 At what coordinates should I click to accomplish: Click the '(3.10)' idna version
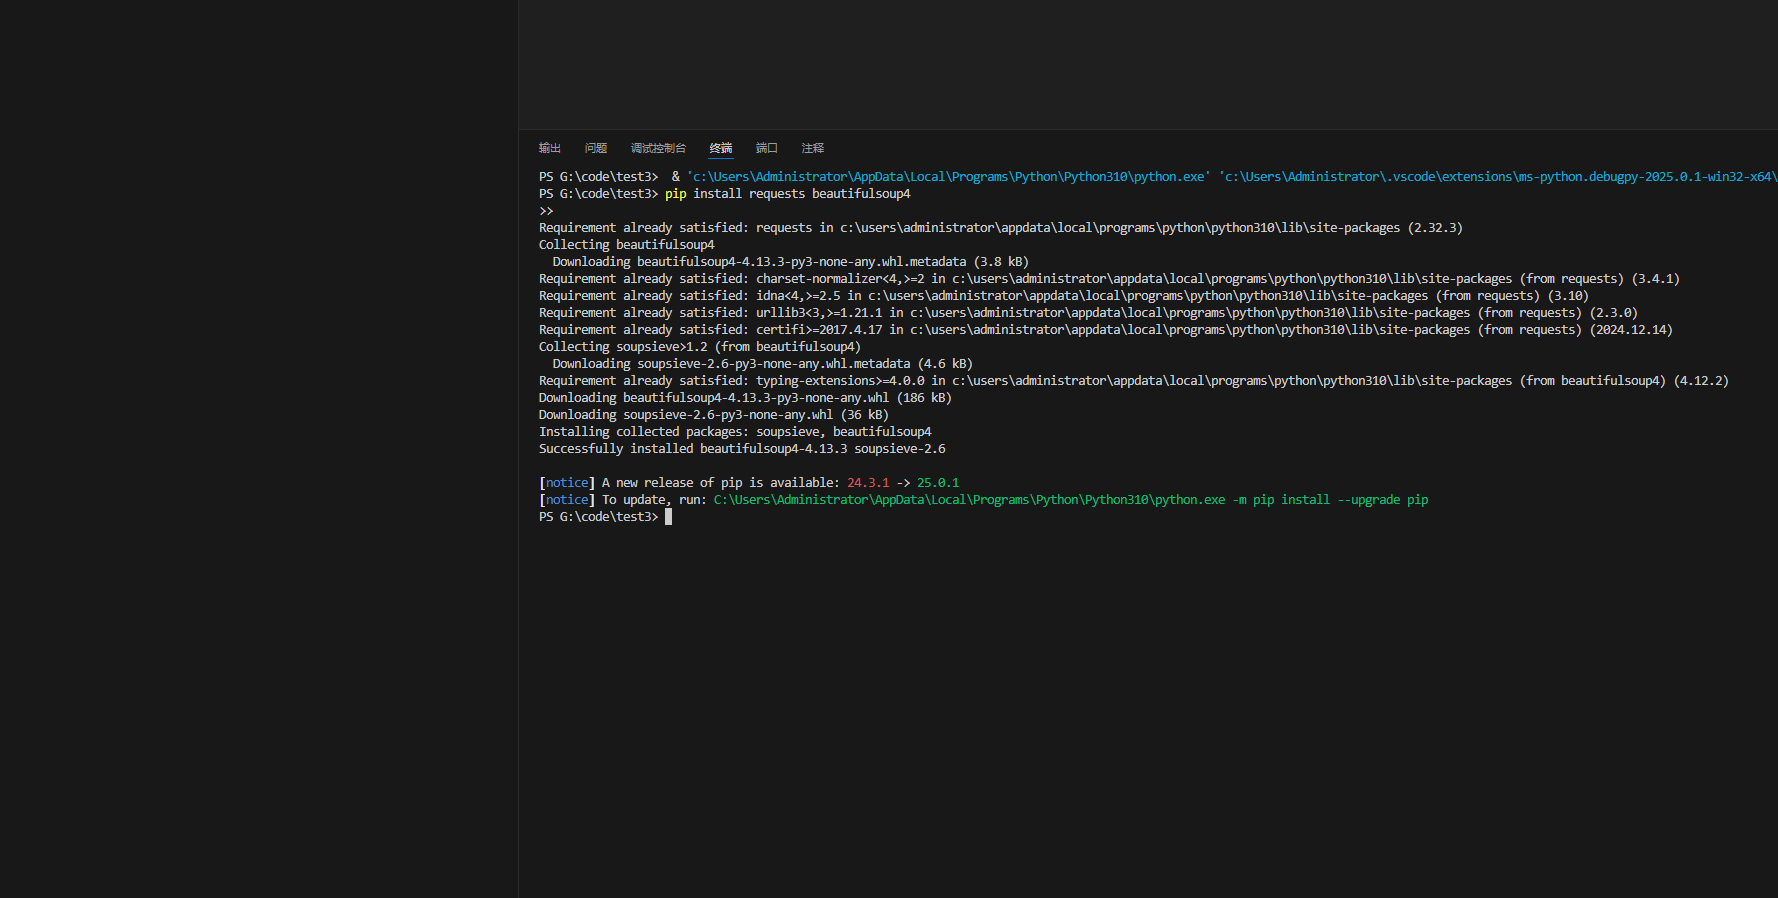(x=1568, y=296)
